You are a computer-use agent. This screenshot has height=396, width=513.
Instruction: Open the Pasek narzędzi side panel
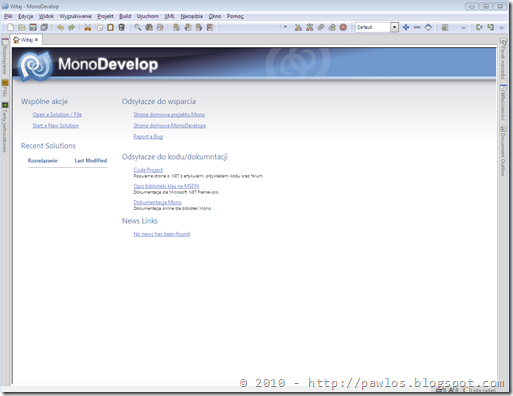click(503, 59)
